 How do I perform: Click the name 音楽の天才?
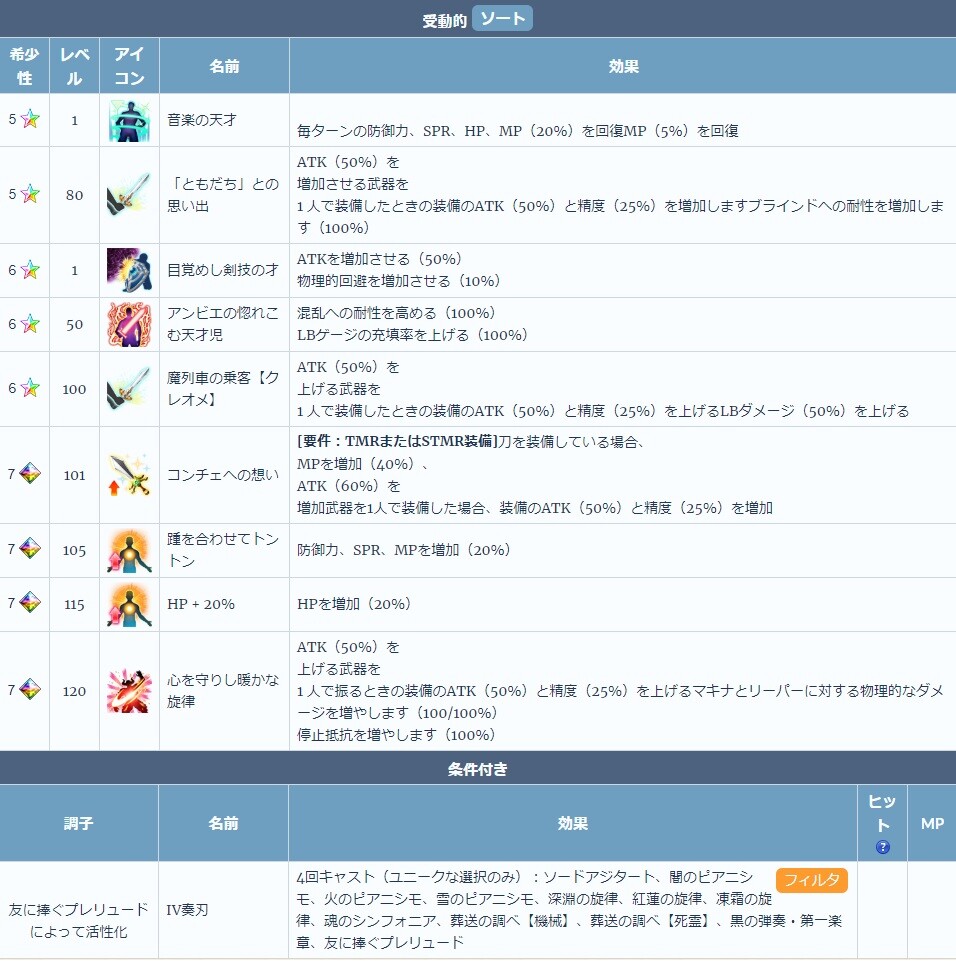click(202, 120)
